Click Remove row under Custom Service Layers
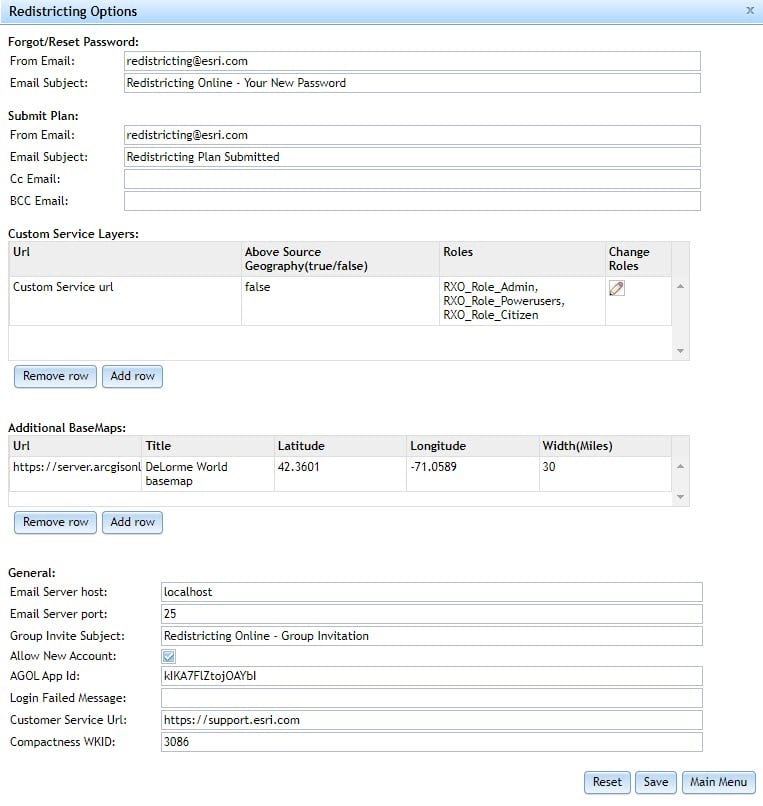The width and height of the screenshot is (763, 806). click(55, 376)
